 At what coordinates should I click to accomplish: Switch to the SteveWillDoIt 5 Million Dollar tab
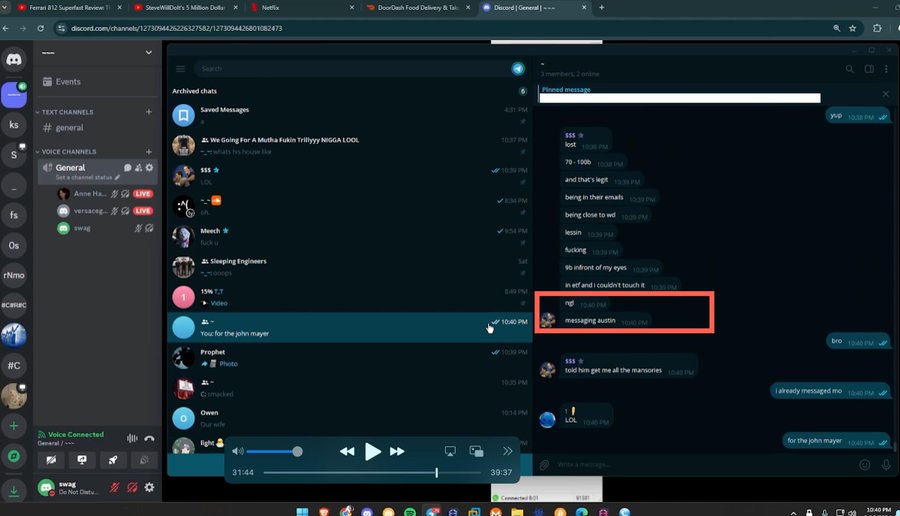[185, 7]
